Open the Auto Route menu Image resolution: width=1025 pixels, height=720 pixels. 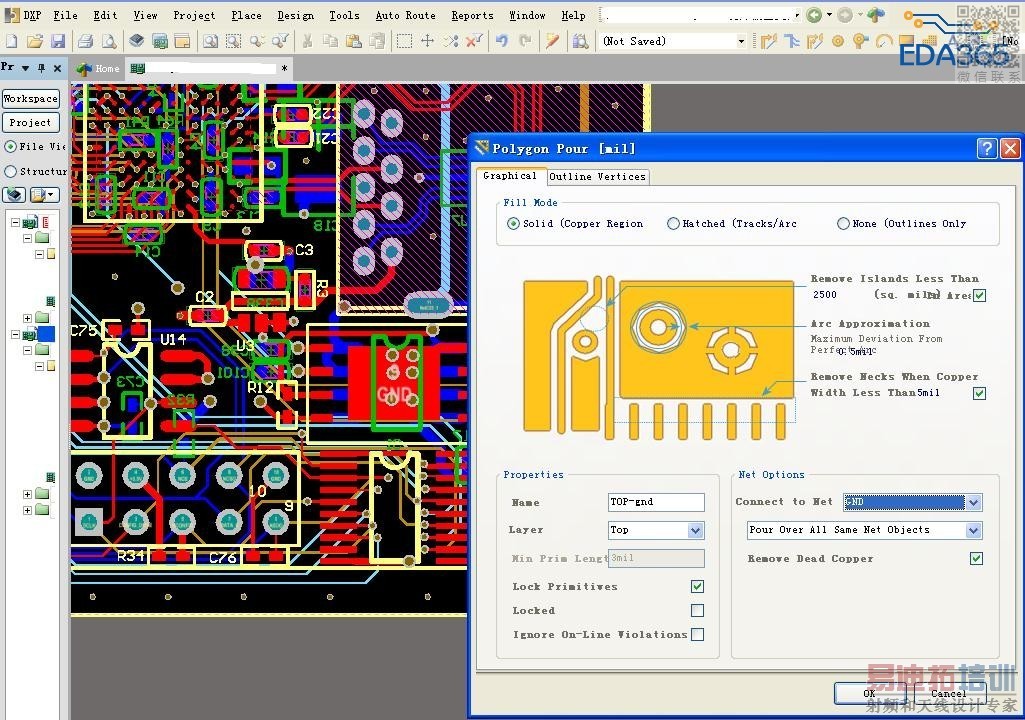pyautogui.click(x=405, y=15)
